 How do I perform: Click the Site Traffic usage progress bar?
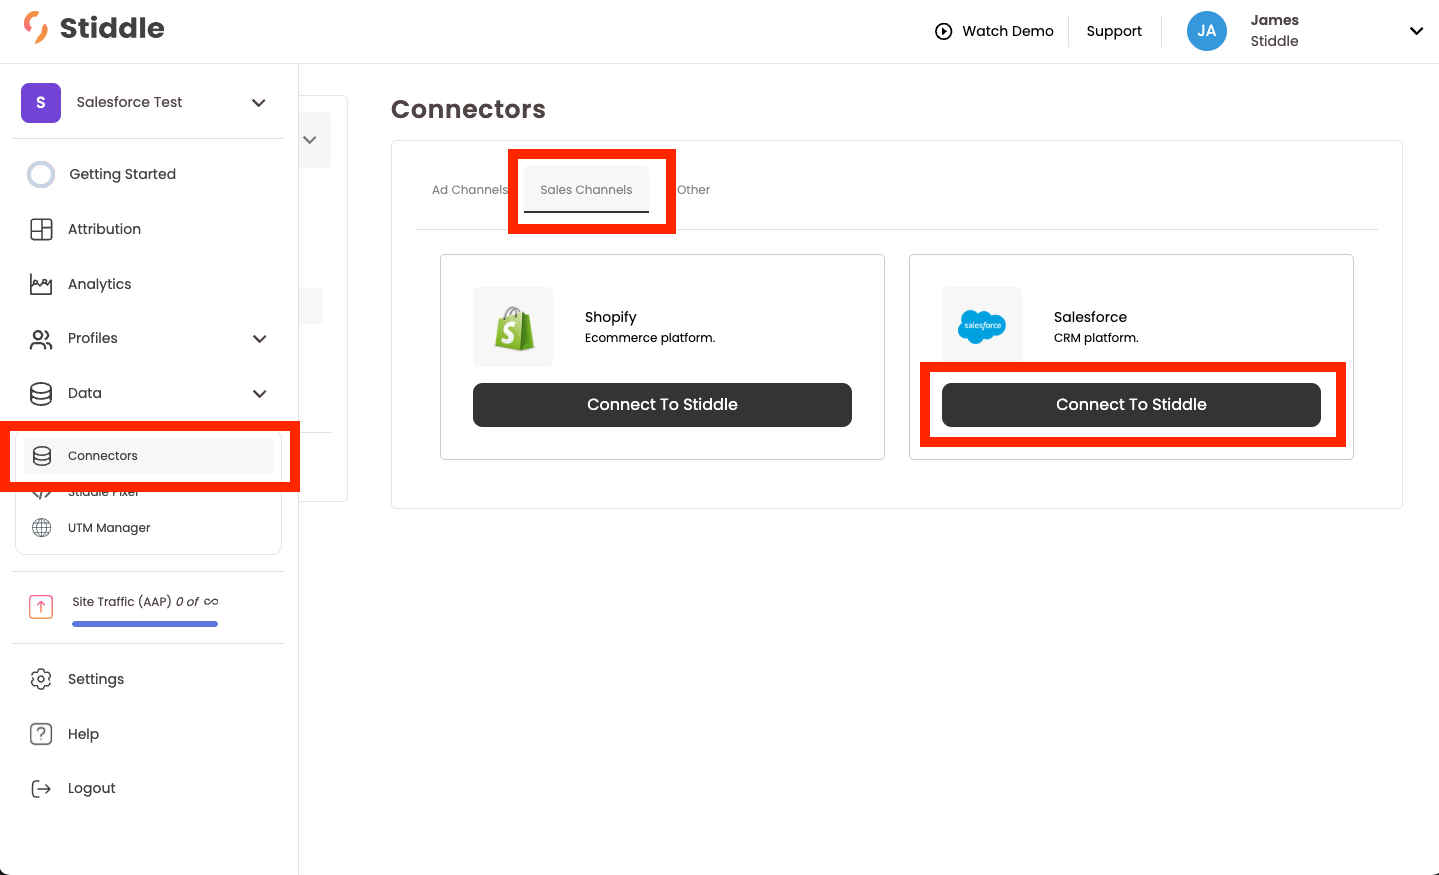[x=145, y=624]
